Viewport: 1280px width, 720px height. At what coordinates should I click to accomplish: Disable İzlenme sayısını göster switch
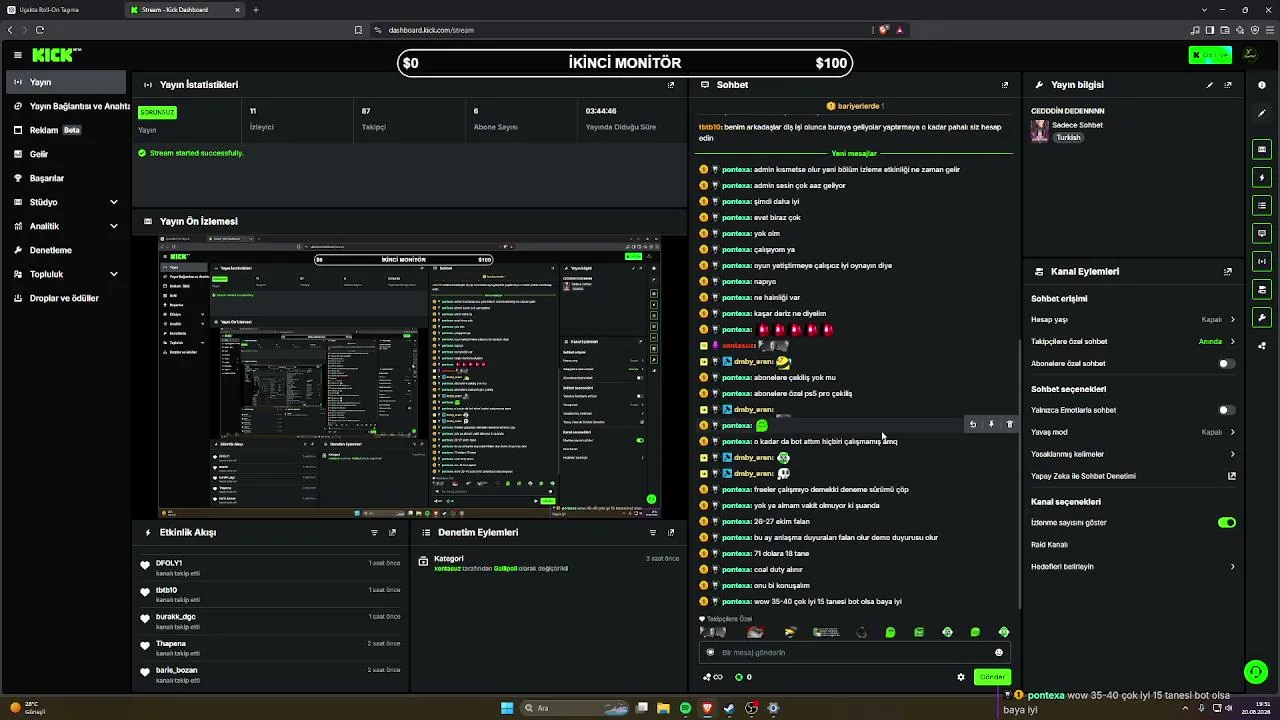(1227, 522)
